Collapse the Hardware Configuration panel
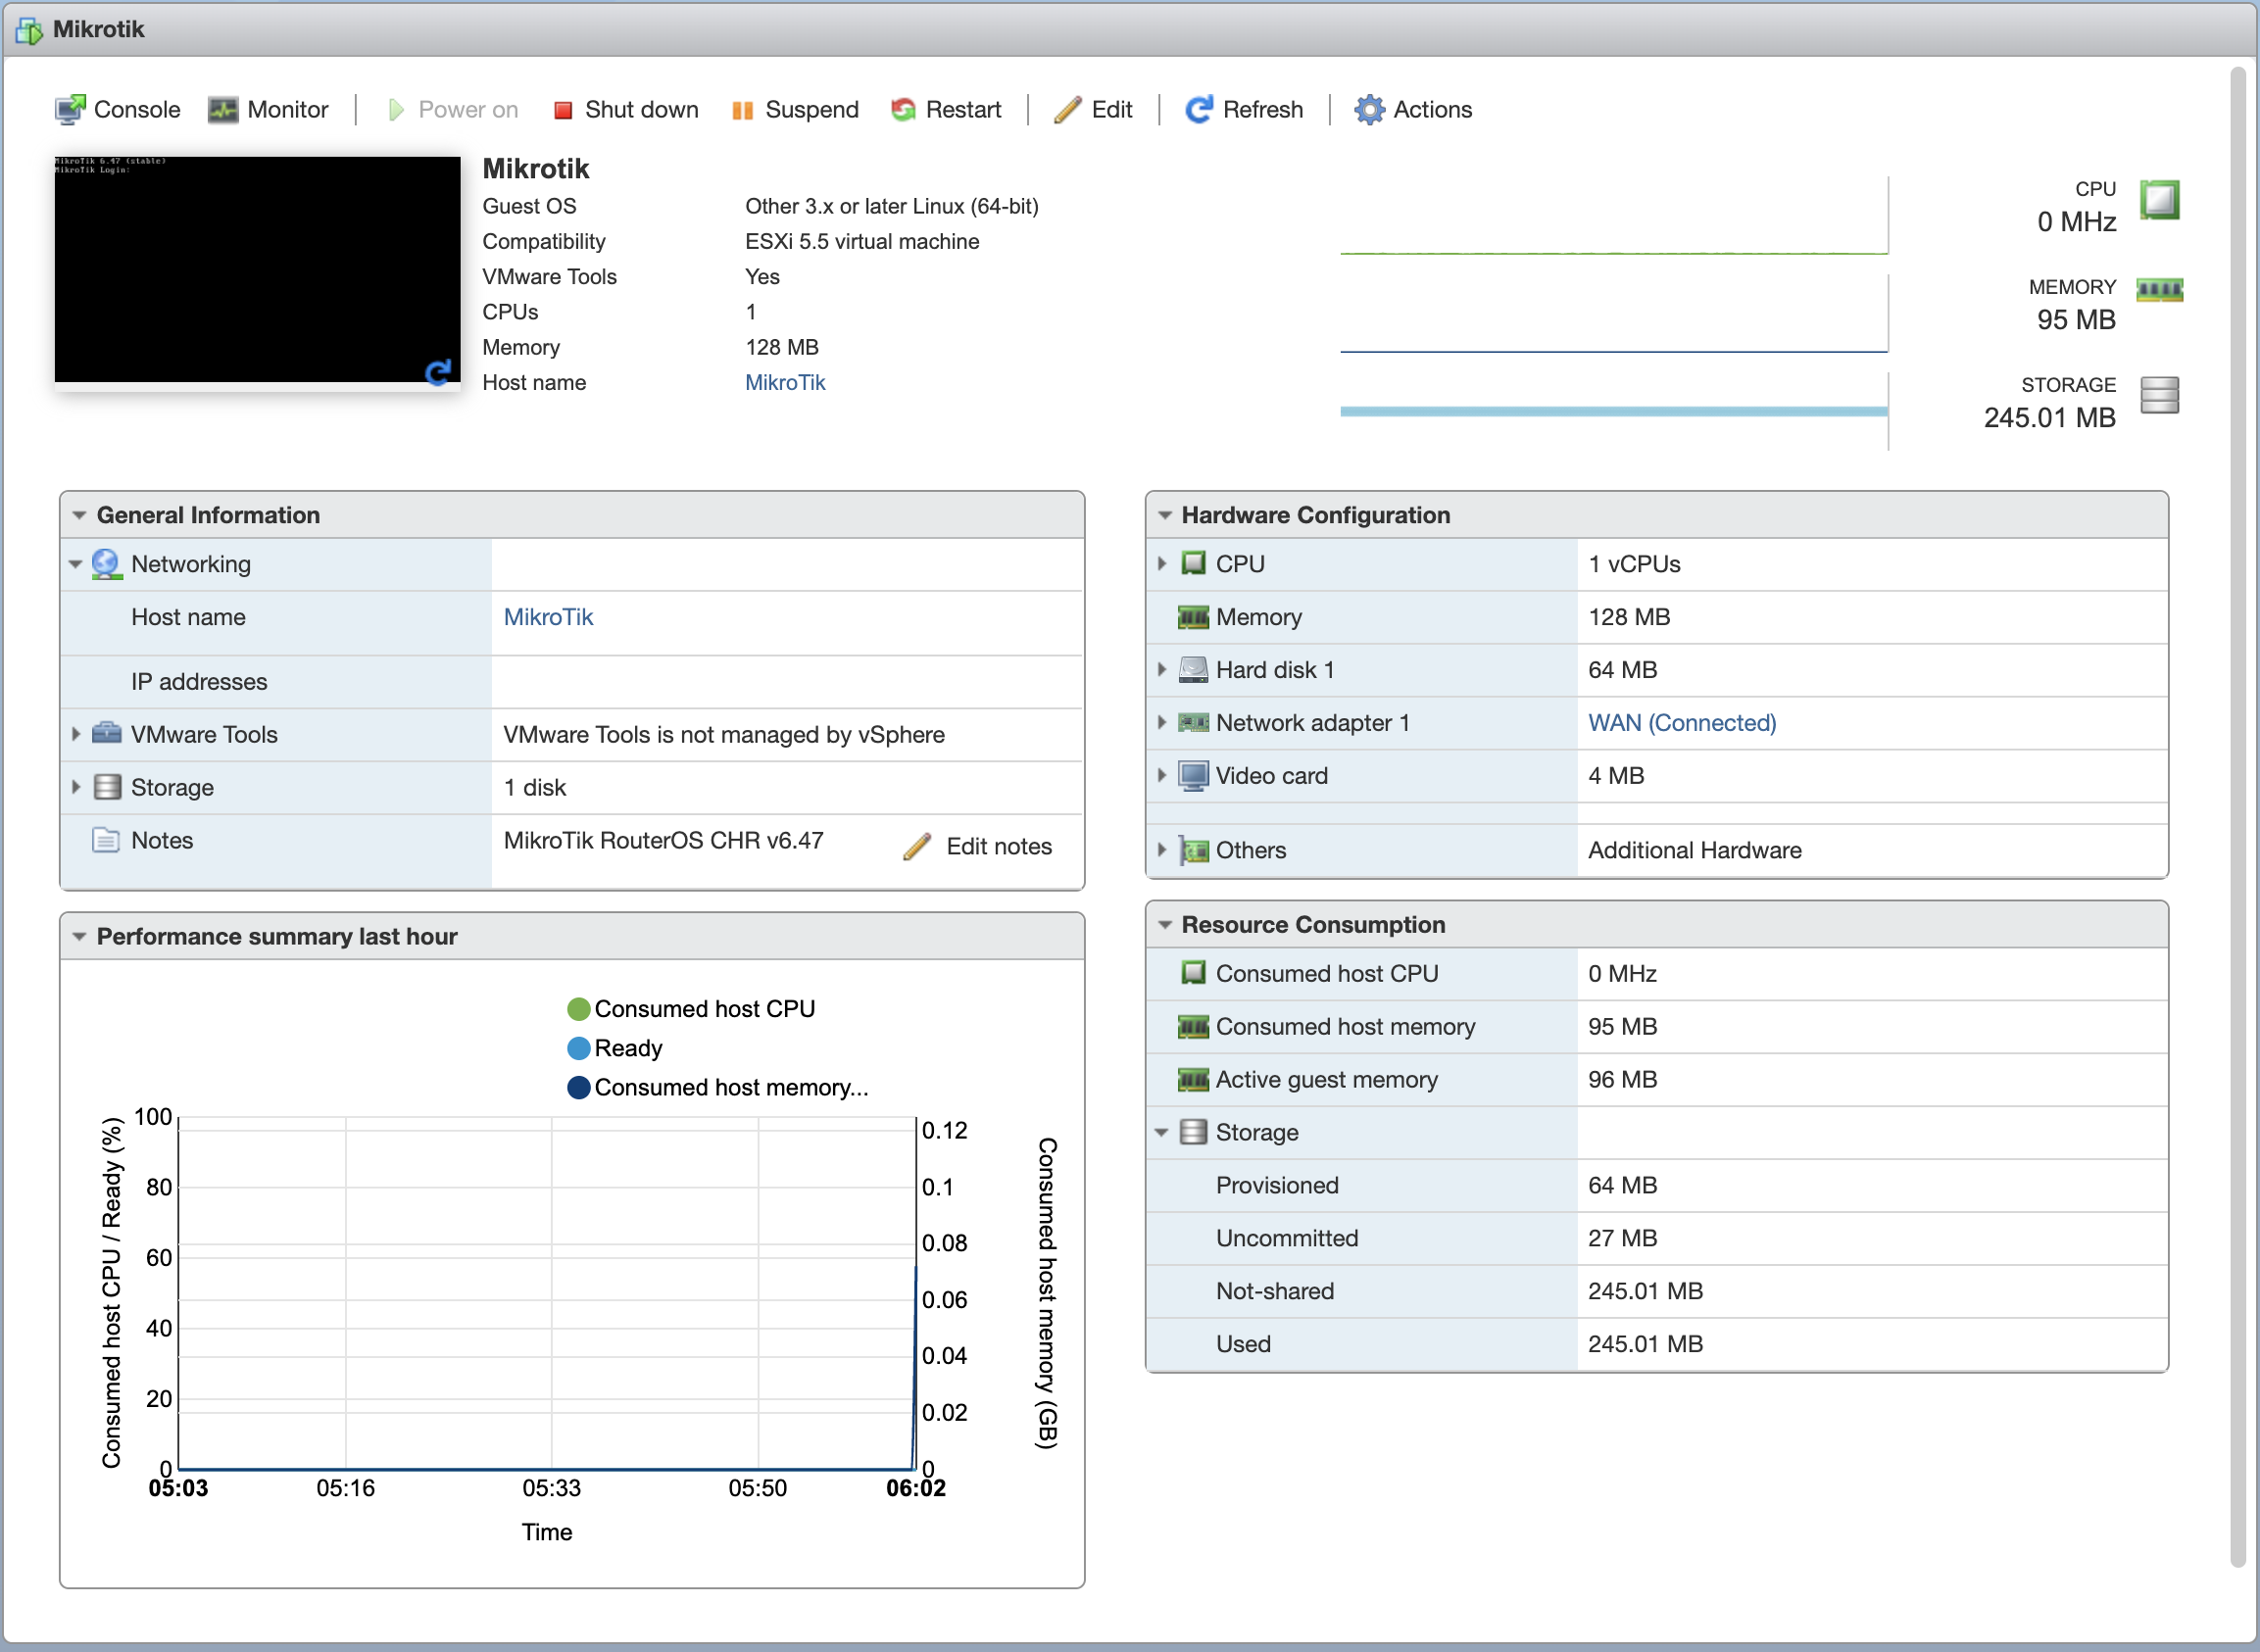Screen dimensions: 2260x1652 click(1164, 515)
